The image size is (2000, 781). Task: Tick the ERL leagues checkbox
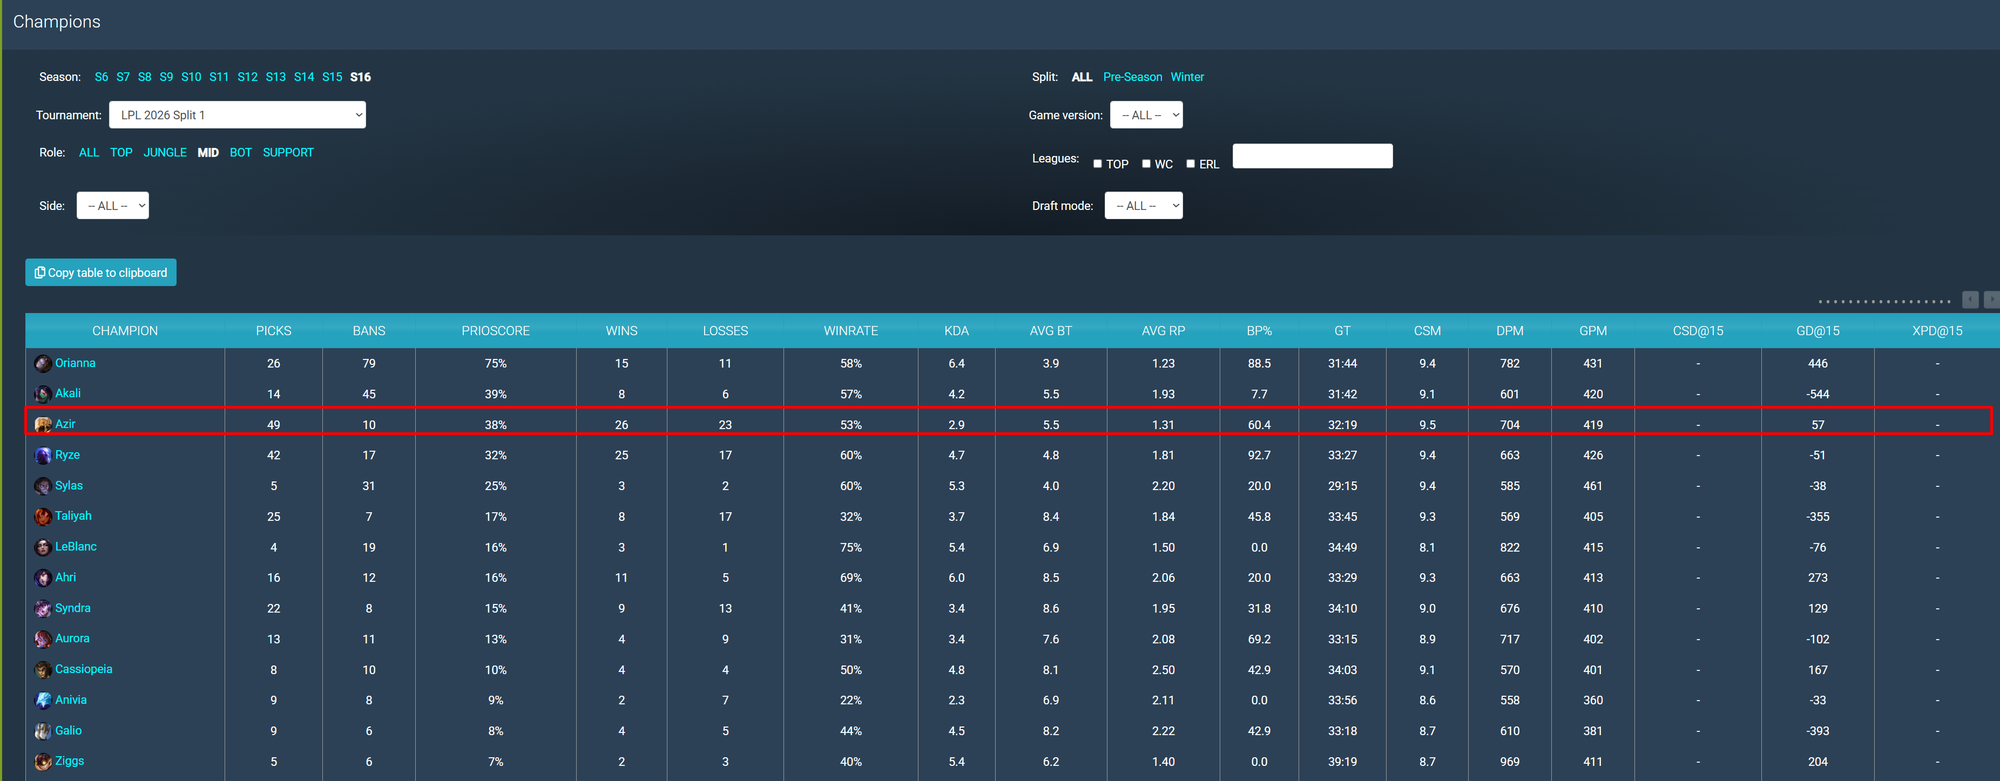(1190, 164)
